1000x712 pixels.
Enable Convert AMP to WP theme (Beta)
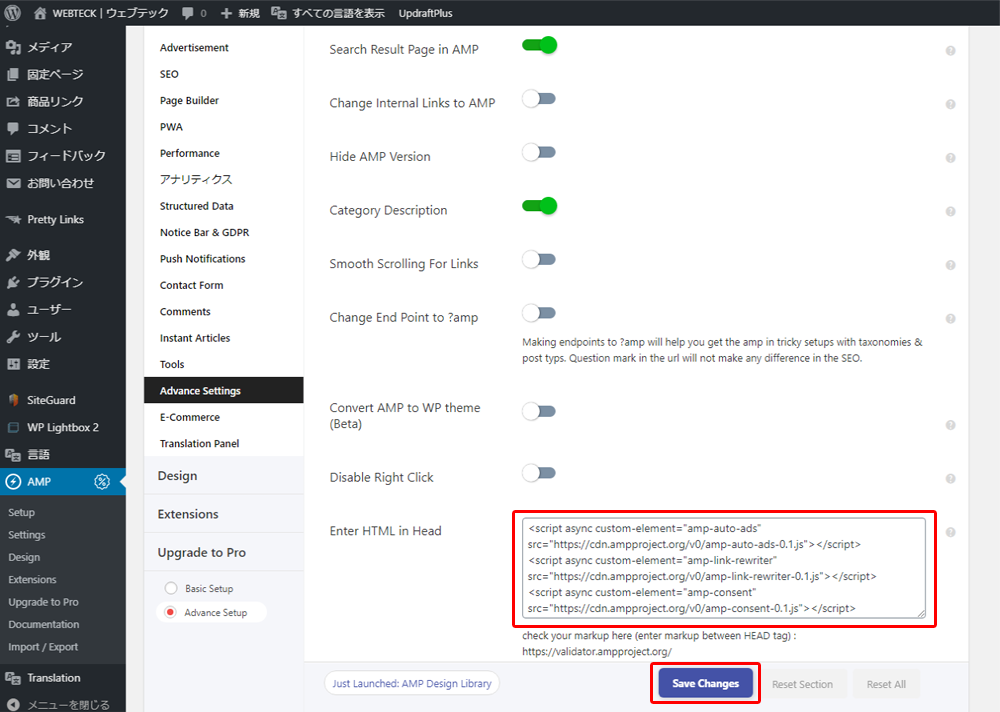(540, 412)
